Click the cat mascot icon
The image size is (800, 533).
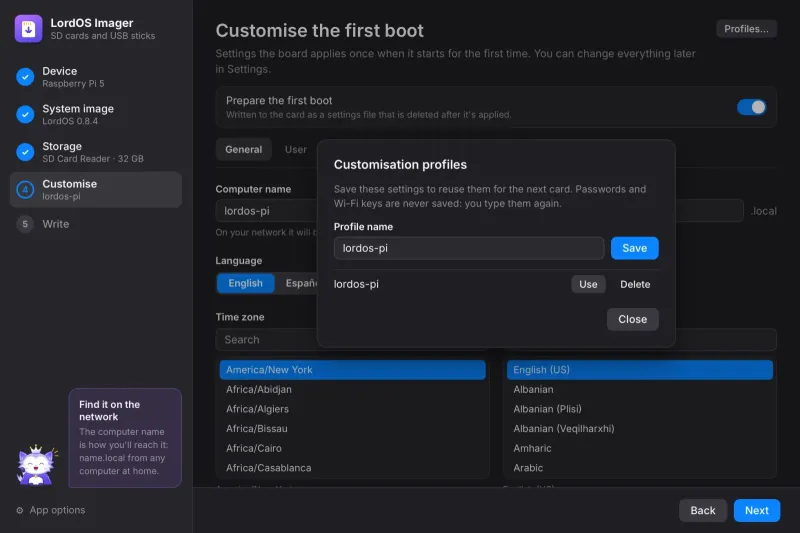click(37, 465)
